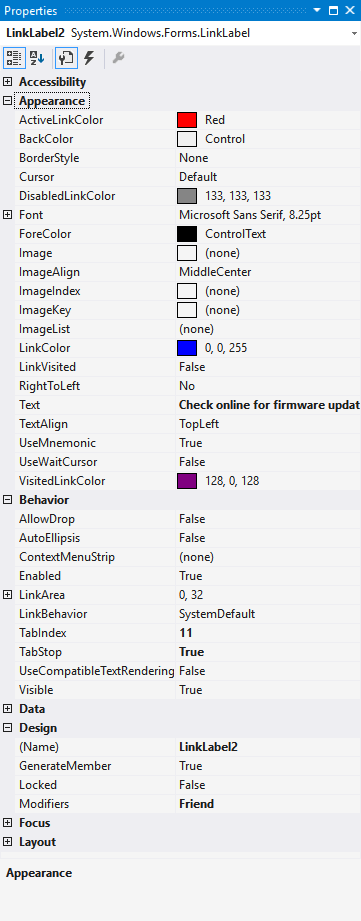Click the Image property preview box
361x921 pixels.
coord(187,253)
